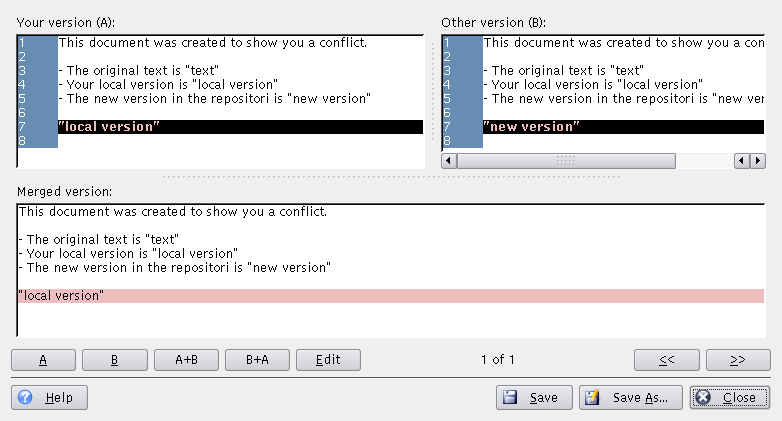Click the floppy disk Save icon

pyautogui.click(x=510, y=398)
